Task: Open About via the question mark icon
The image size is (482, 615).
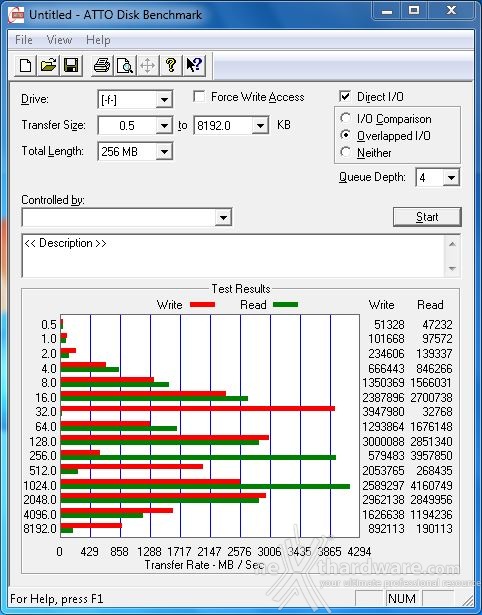Action: [171, 65]
